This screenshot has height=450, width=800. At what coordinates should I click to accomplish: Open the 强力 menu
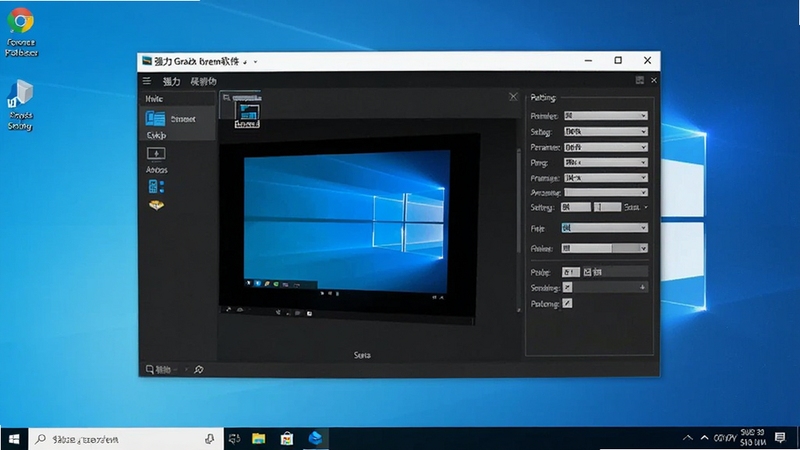pos(171,82)
